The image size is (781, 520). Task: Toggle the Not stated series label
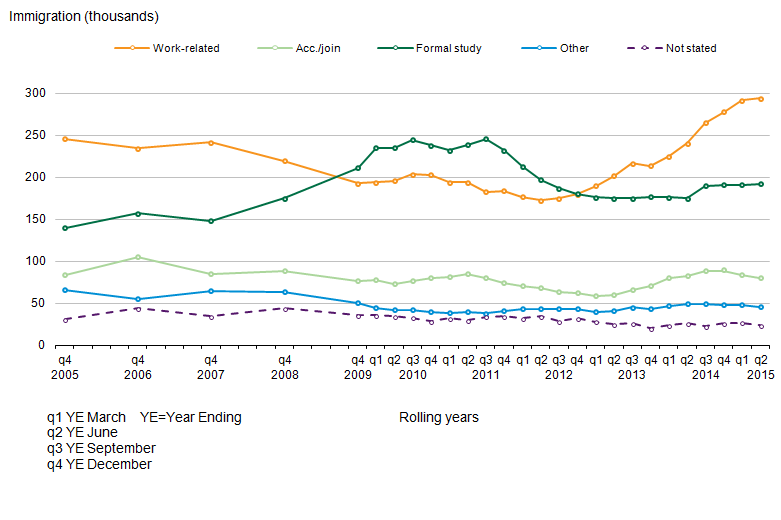(690, 48)
